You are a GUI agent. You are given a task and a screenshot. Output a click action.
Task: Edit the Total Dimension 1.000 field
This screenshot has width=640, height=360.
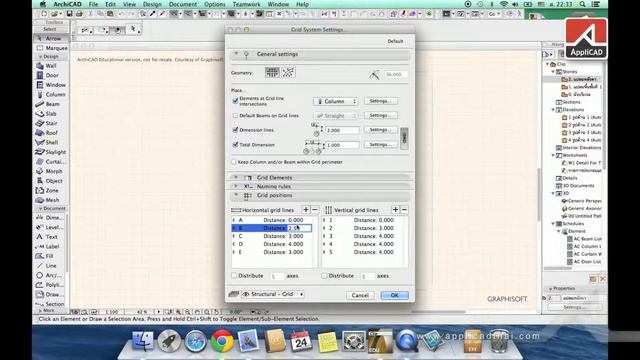(342, 145)
